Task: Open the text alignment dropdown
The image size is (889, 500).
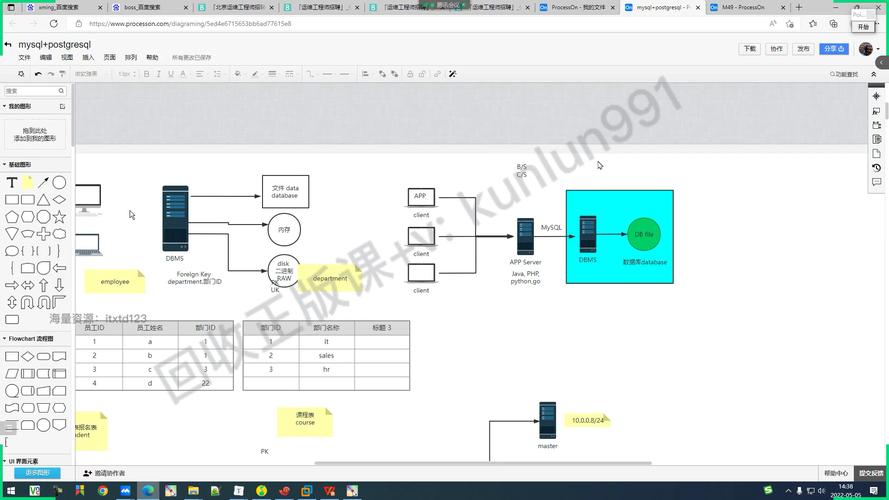Action: point(200,74)
